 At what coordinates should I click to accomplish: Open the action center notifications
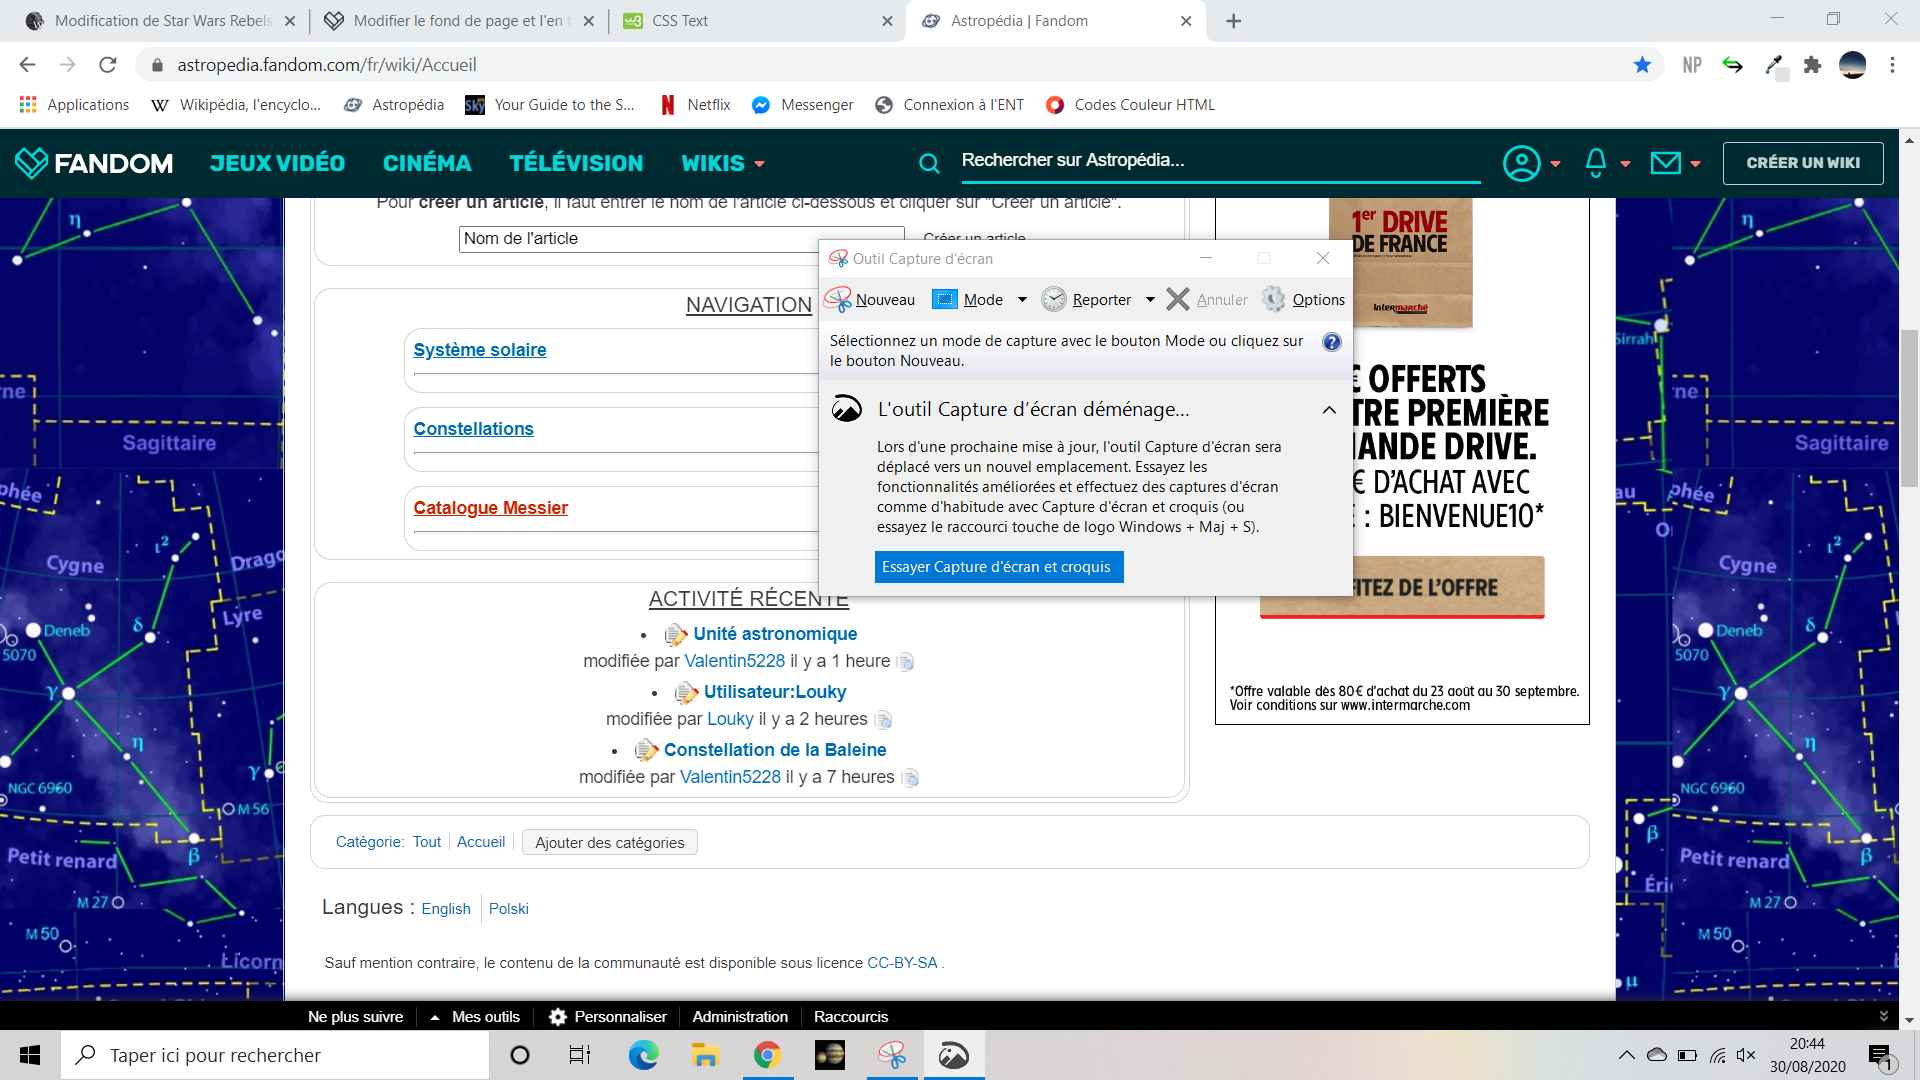1880,1056
